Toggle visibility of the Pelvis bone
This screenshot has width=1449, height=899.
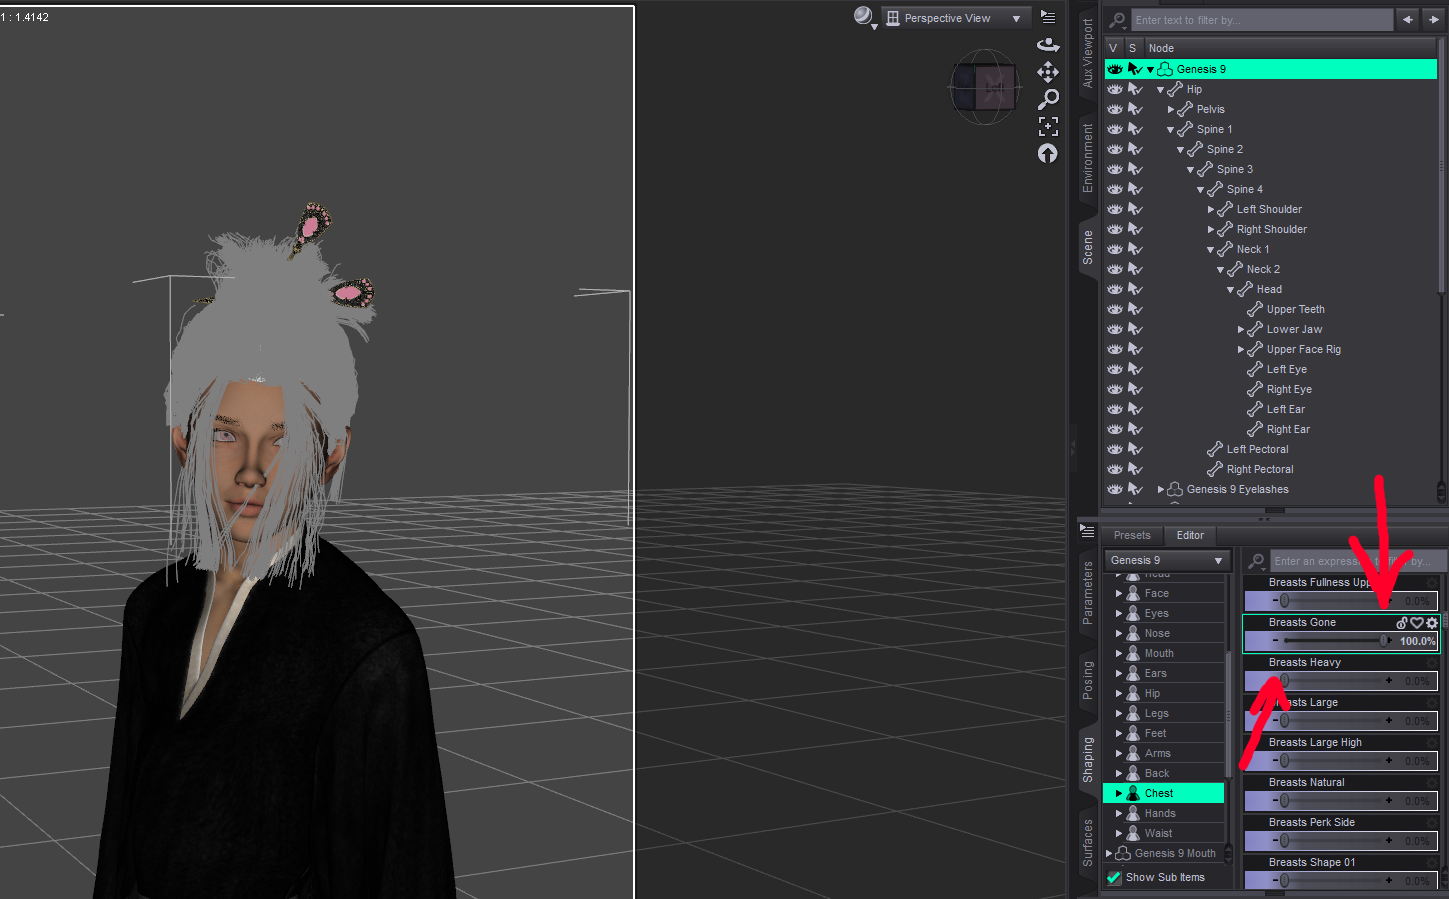click(x=1115, y=109)
